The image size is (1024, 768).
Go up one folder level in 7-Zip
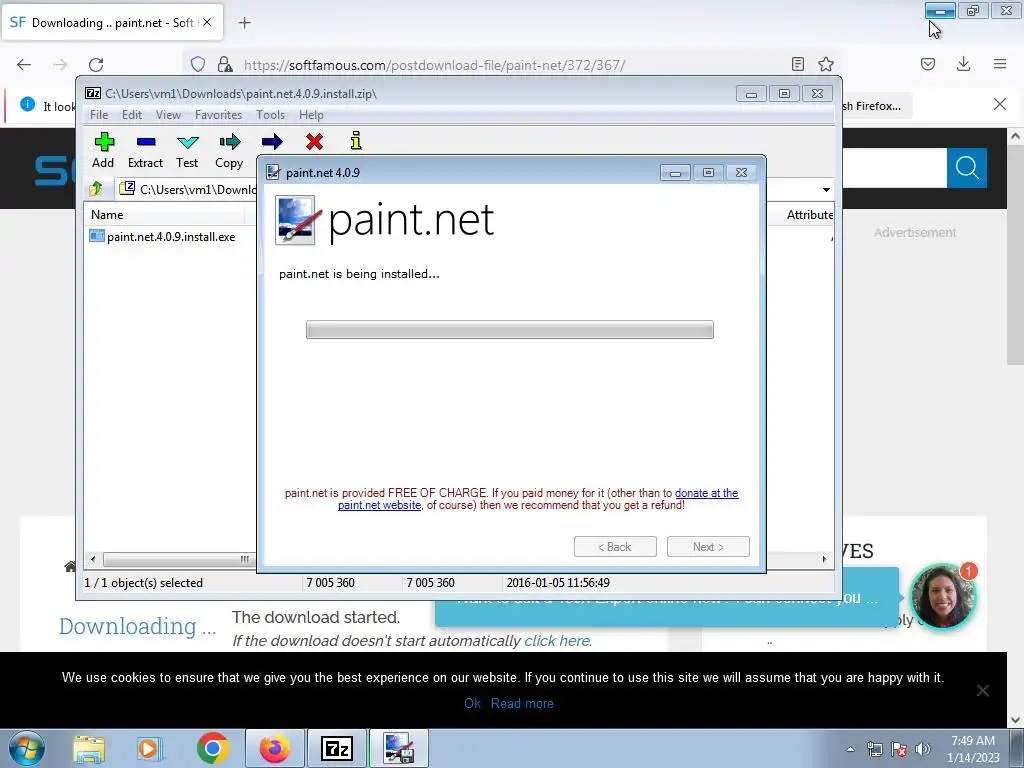click(x=96, y=189)
